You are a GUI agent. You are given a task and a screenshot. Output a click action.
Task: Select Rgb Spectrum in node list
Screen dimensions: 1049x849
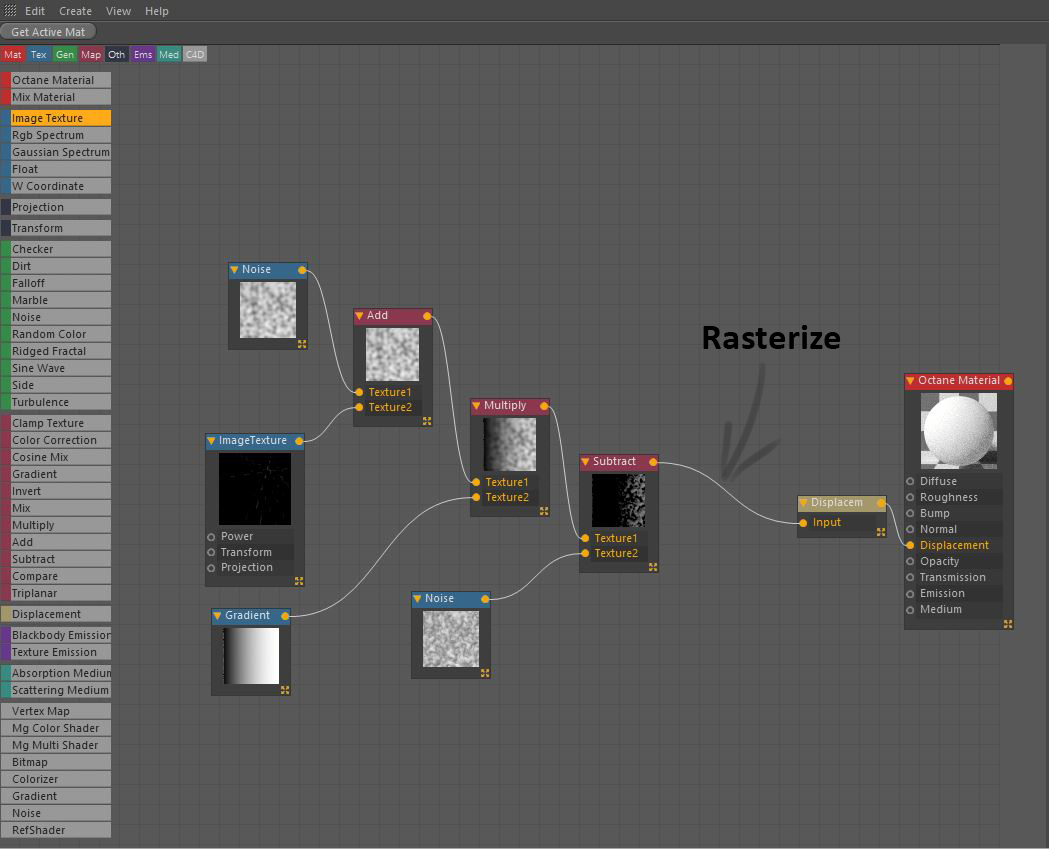tap(56, 135)
